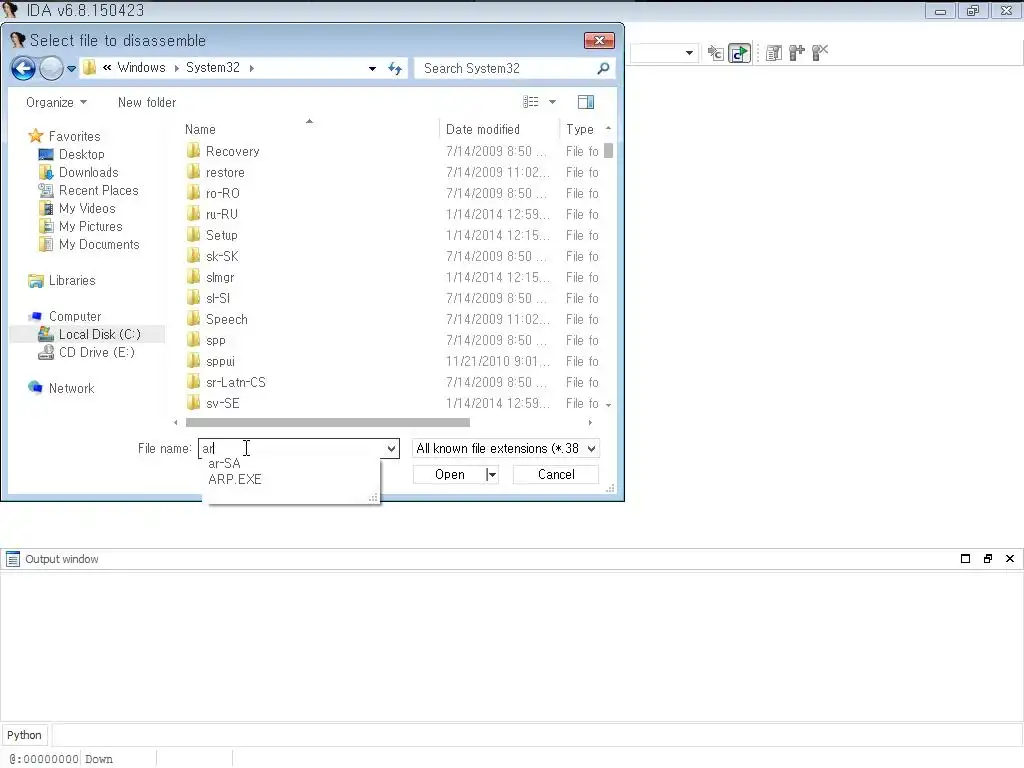Image resolution: width=1024 pixels, height=768 pixels.
Task: Click the IDA toolbar icon with a plus
Action: coord(797,53)
